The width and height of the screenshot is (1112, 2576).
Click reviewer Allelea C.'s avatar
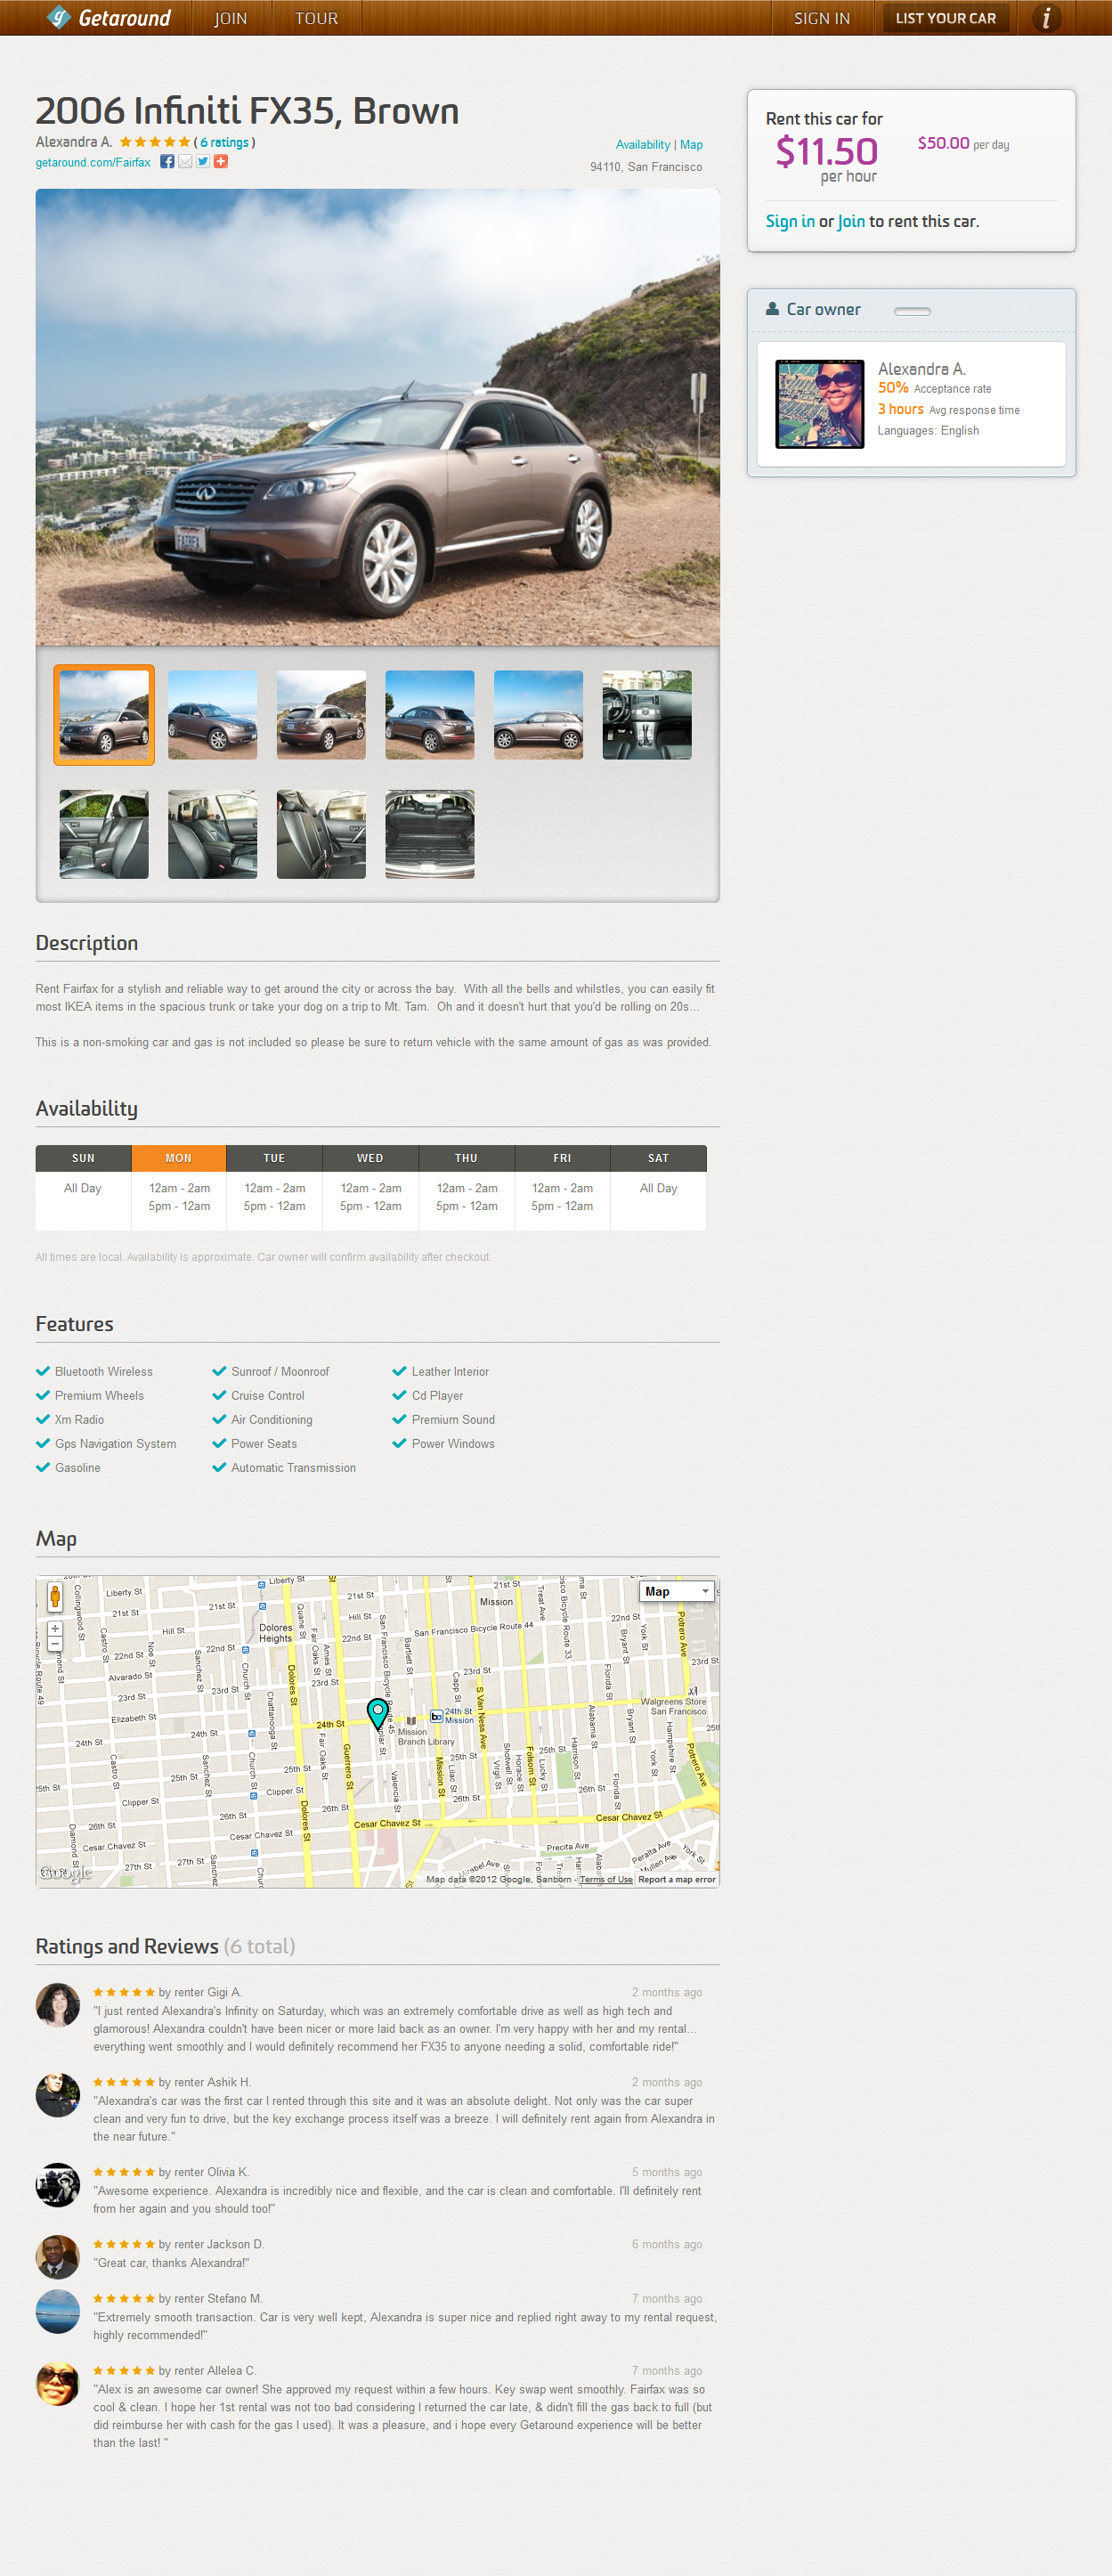click(x=57, y=2383)
